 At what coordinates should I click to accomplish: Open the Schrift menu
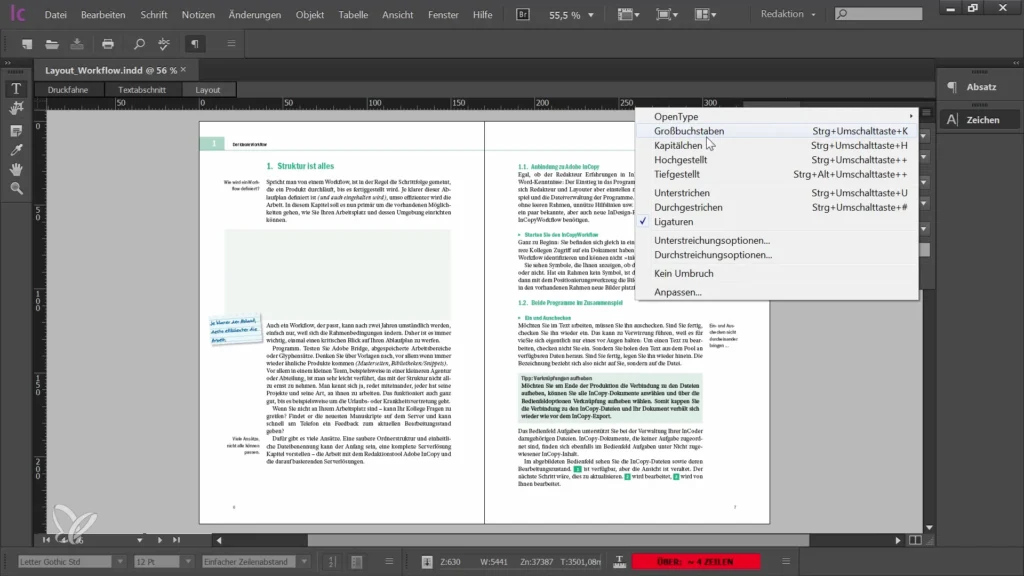point(154,15)
